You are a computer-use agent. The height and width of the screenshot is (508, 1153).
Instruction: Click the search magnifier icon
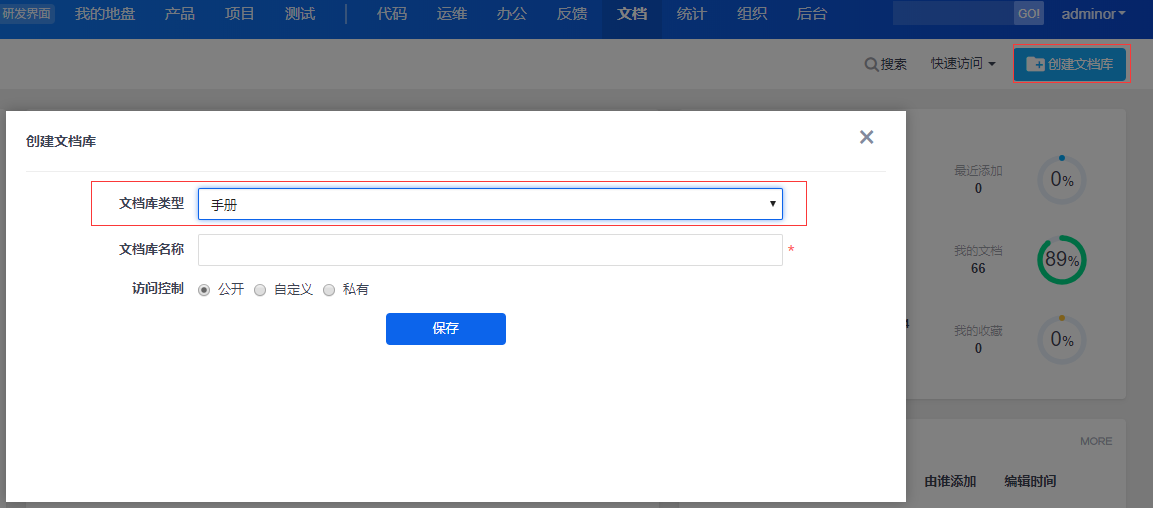[x=871, y=65]
